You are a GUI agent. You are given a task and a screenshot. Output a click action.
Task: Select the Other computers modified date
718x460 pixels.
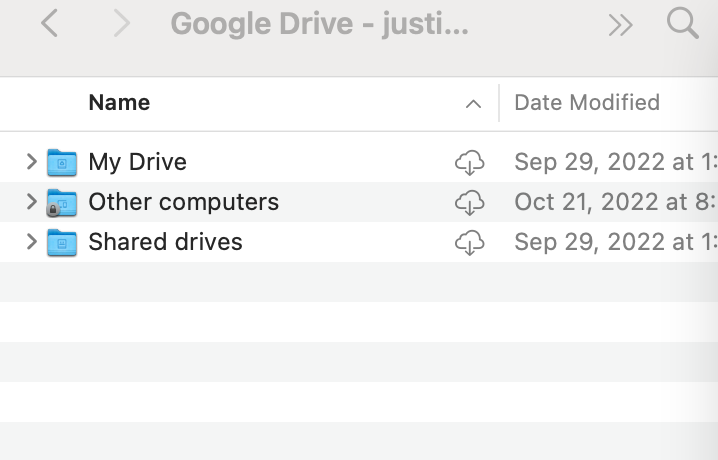point(614,202)
